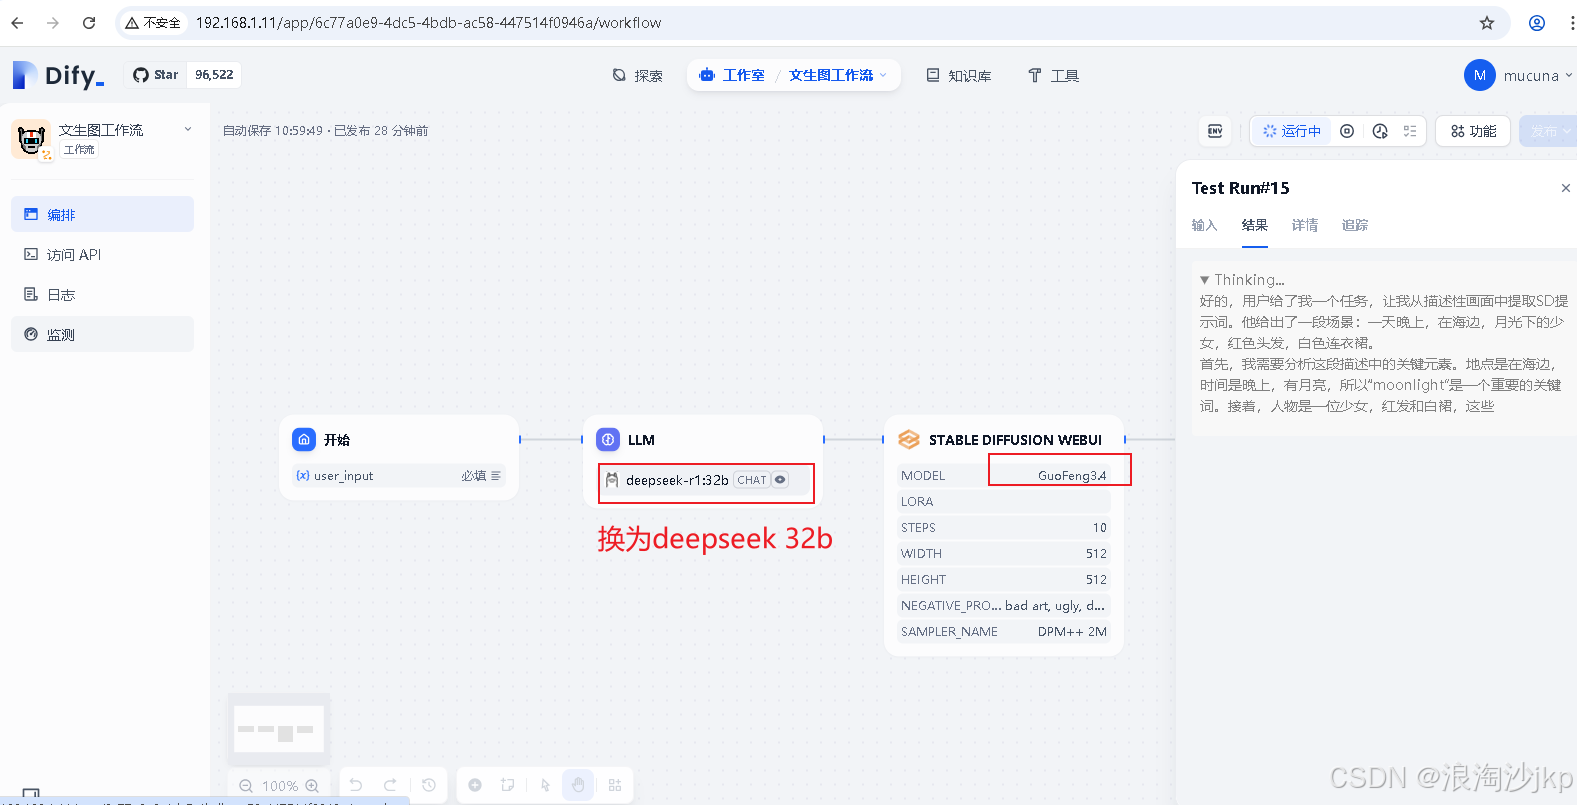Click the MODEL GuoFeng3.4 row
The image size is (1577, 805).
1004,476
